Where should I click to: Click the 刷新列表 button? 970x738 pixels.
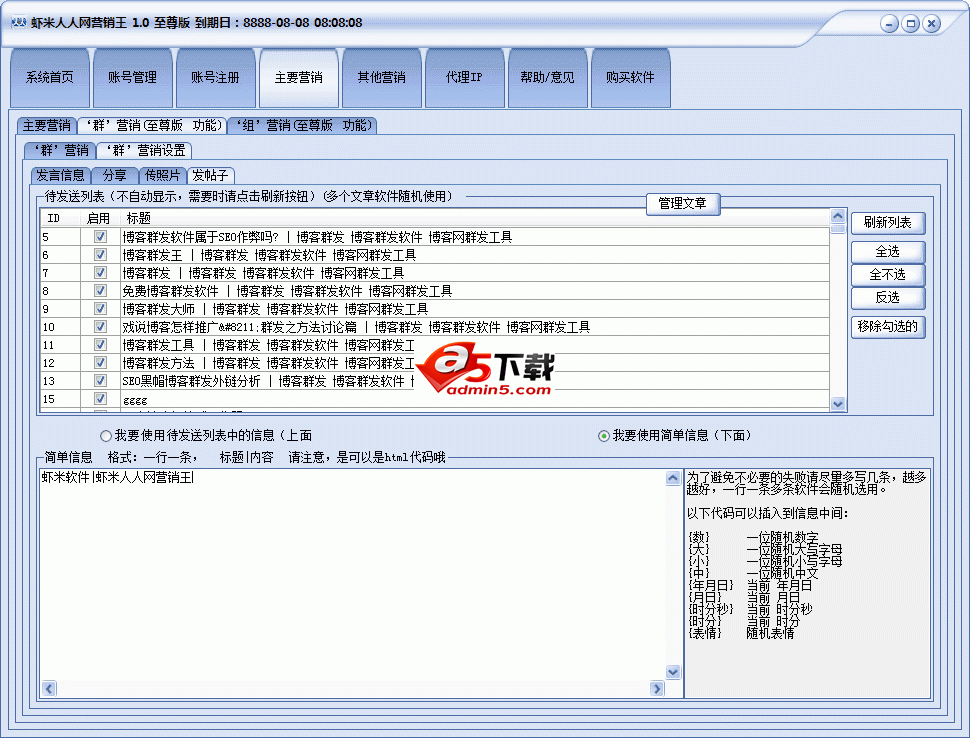pos(888,223)
